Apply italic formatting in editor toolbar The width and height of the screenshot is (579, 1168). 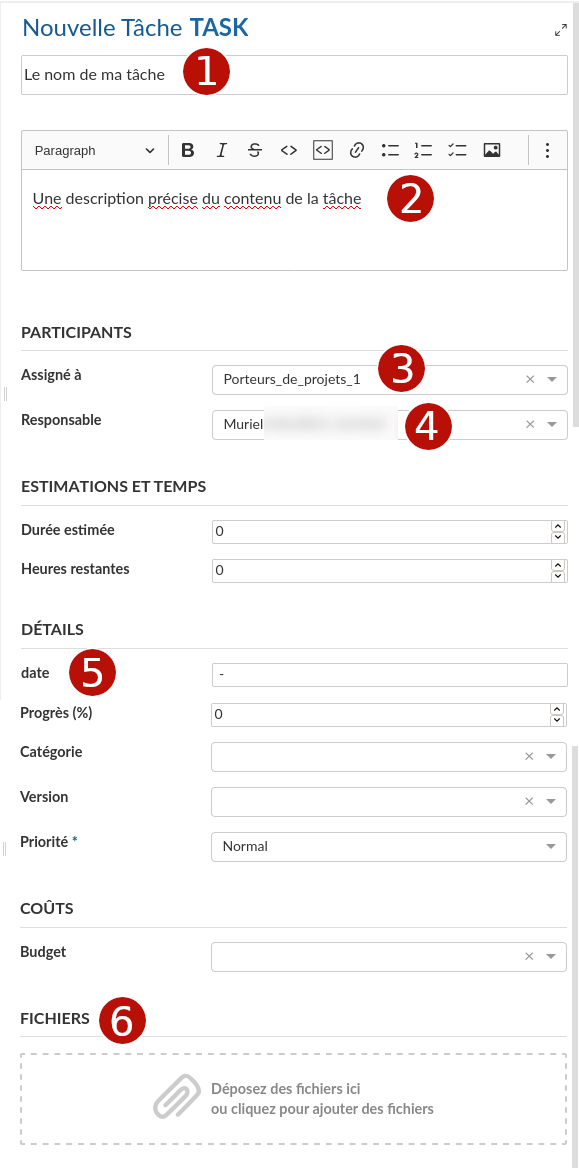tap(221, 150)
